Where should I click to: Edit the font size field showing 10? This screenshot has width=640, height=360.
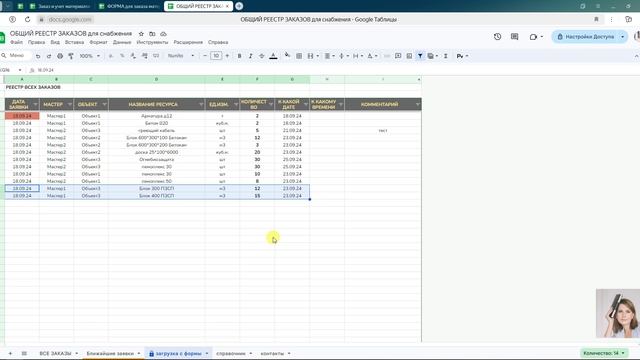(216, 56)
